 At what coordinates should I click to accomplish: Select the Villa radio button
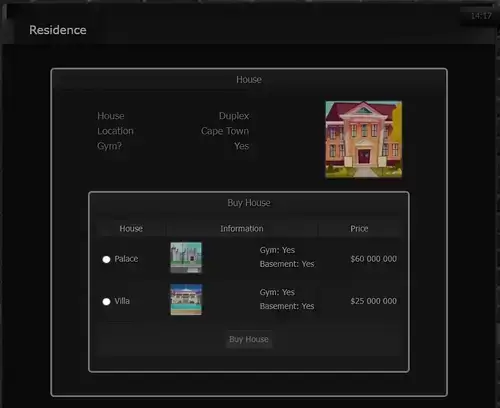pos(106,302)
